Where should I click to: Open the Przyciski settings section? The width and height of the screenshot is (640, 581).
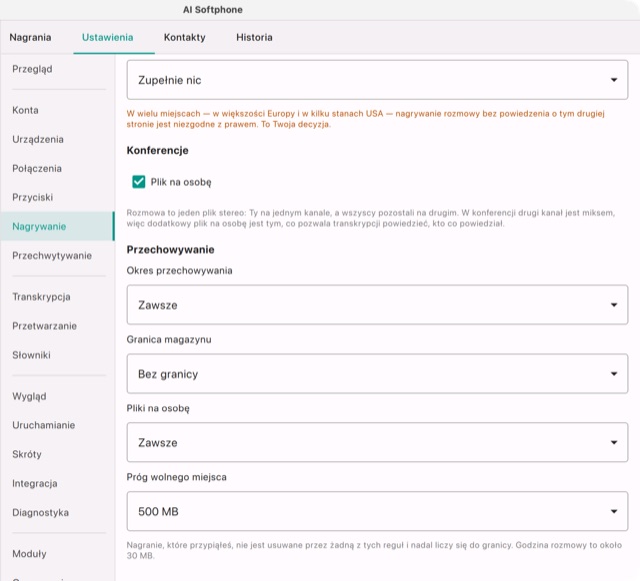[57, 197]
